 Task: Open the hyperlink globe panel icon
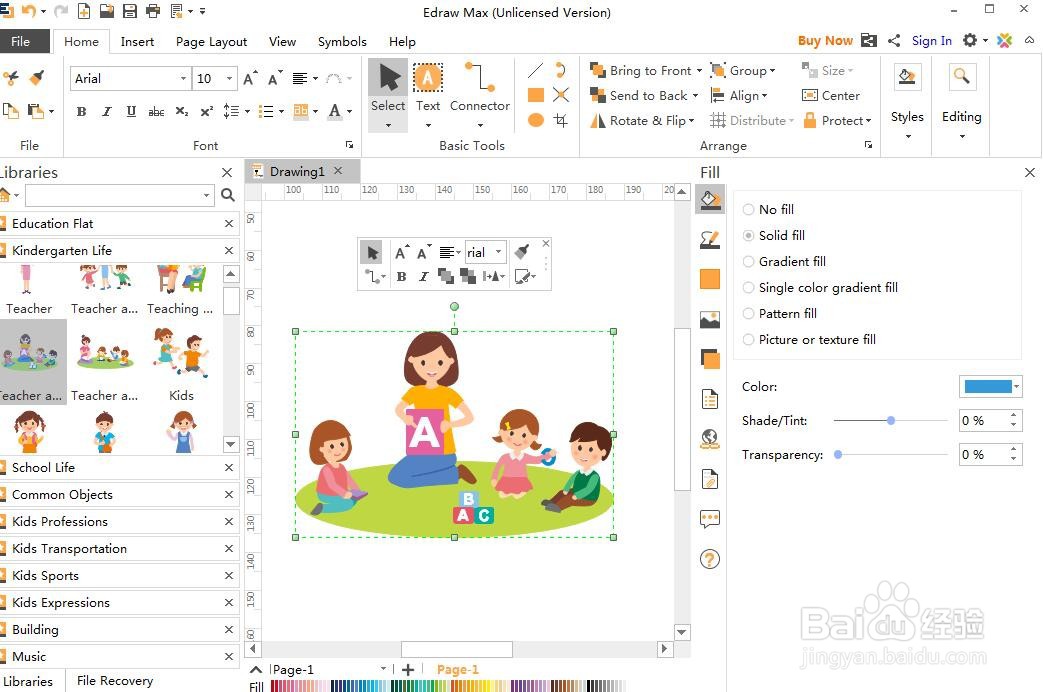click(710, 439)
